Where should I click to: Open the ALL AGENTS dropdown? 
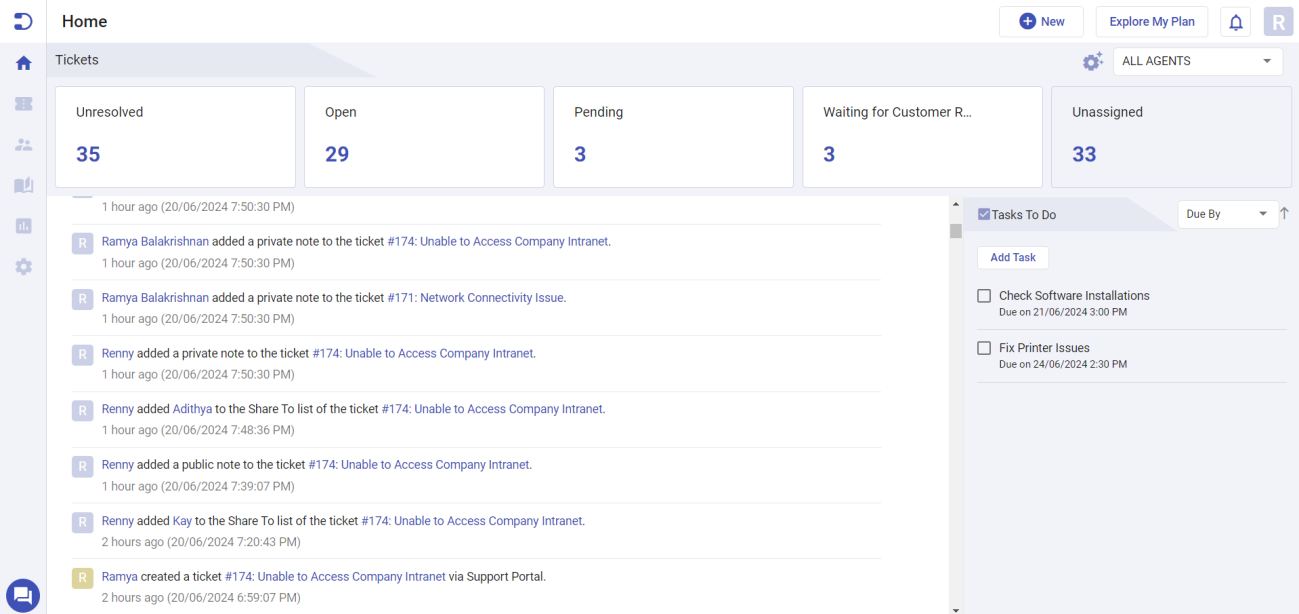(1197, 61)
